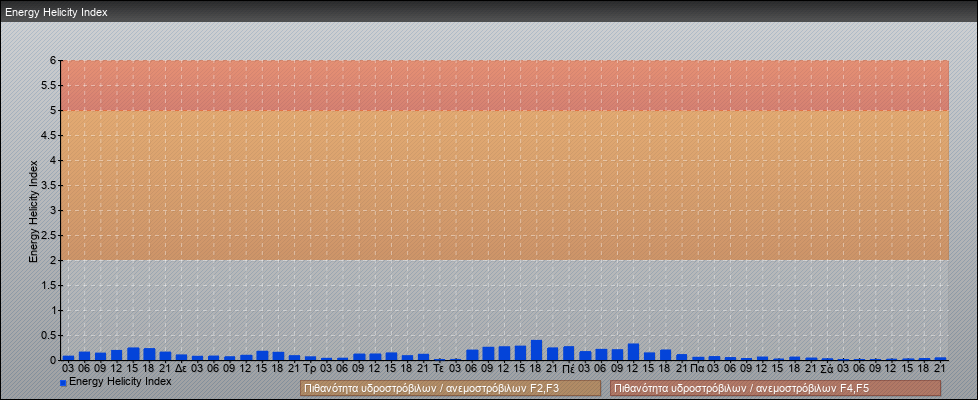978x400 pixels.
Task: Click the y-axis value 6
Action: coord(54,61)
